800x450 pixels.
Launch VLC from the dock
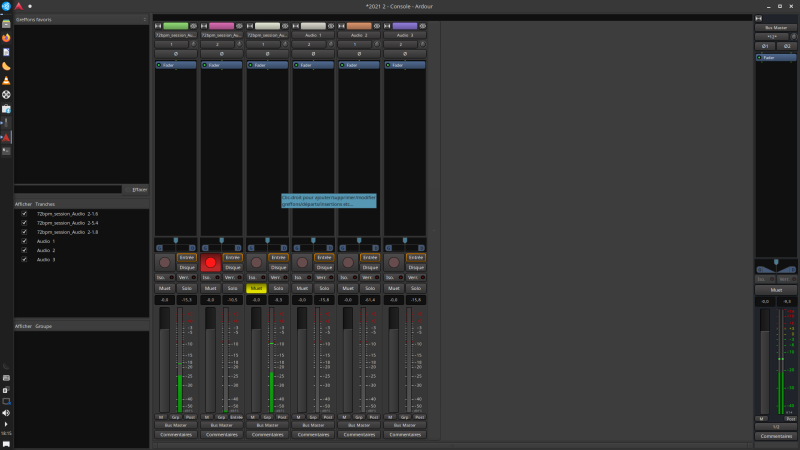pyautogui.click(x=6, y=79)
